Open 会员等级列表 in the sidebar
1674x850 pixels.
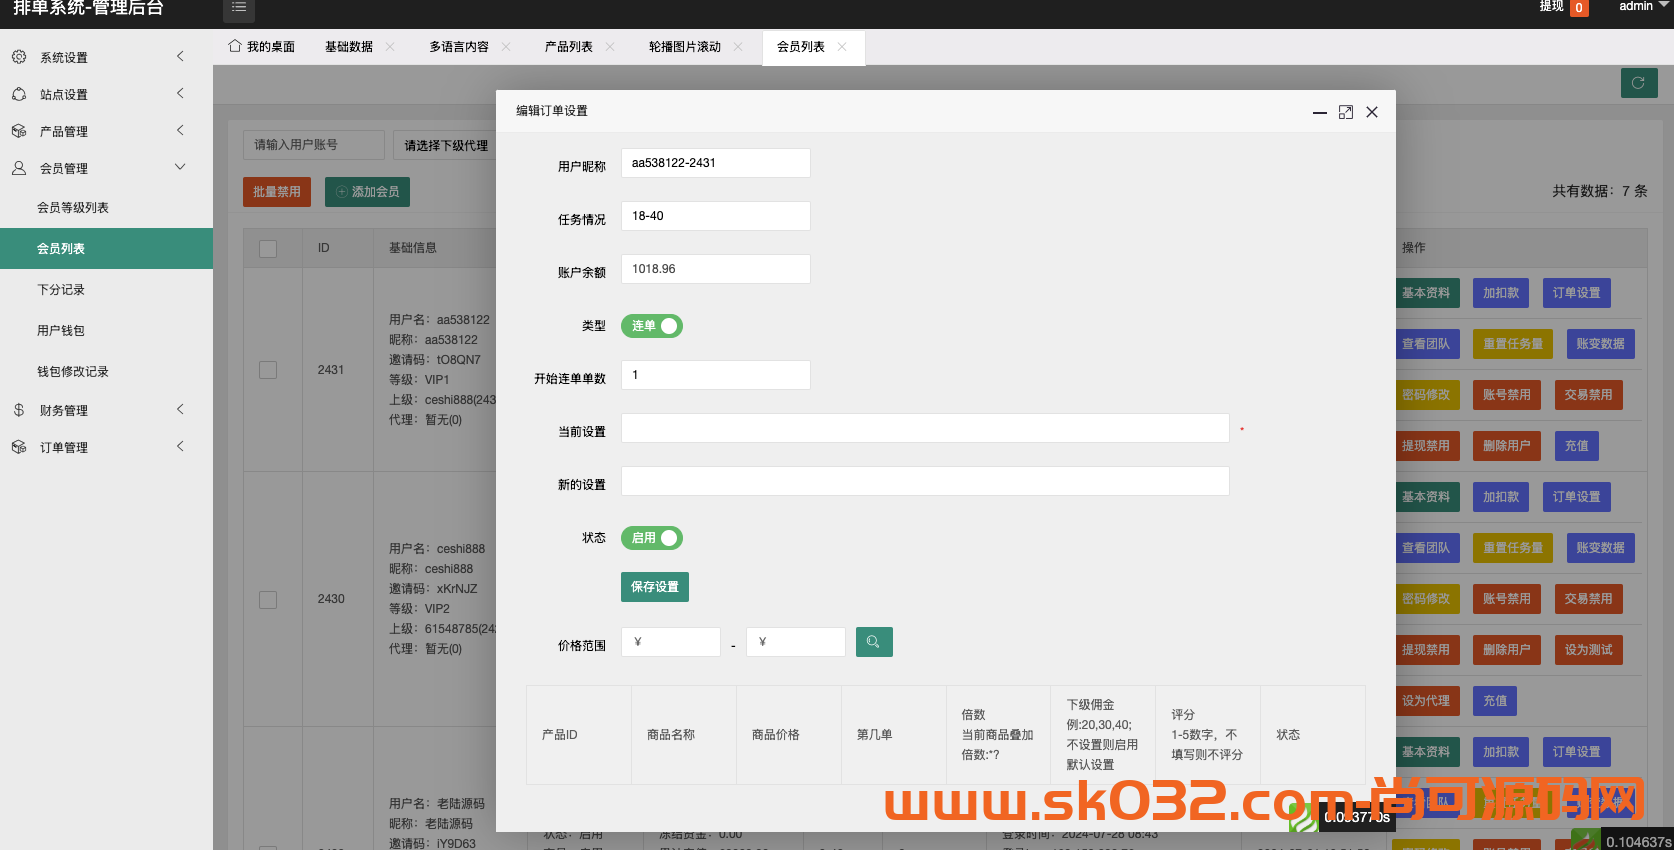click(106, 208)
